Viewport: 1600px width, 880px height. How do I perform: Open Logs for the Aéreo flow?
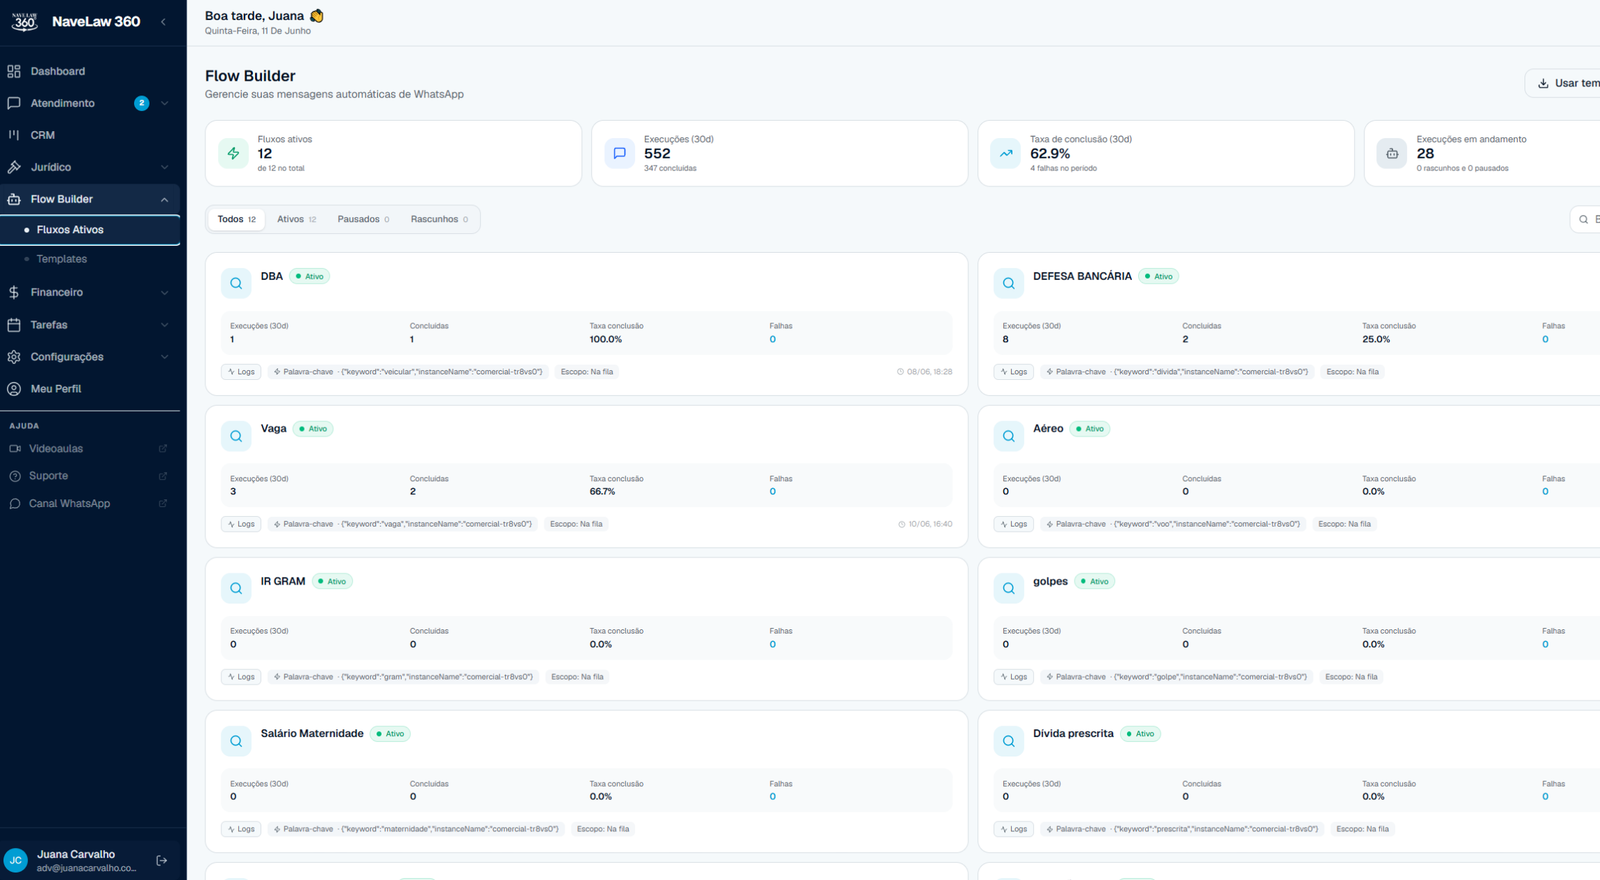point(1014,524)
